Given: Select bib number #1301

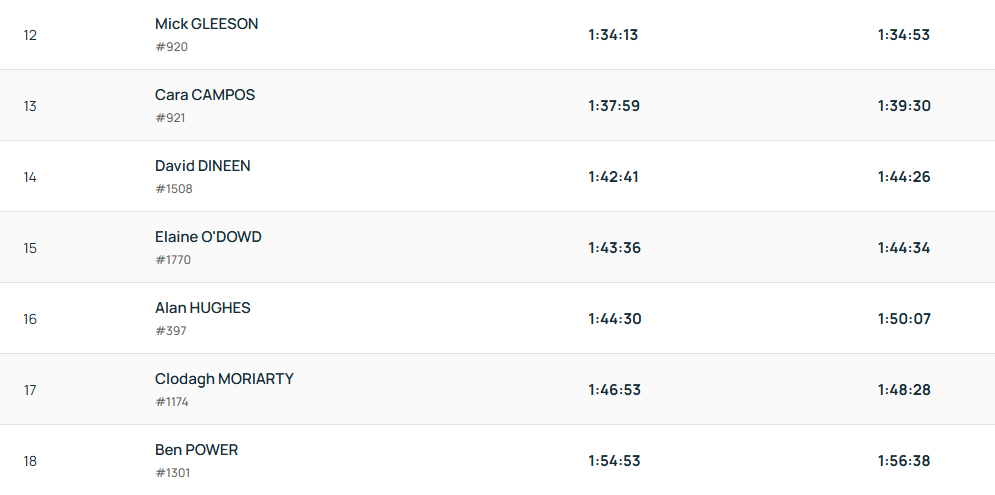Looking at the screenshot, I should point(173,472).
